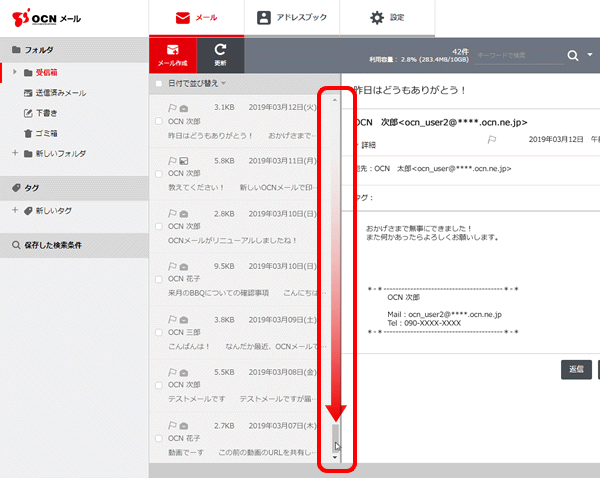Click the read-status icon on 2.8KB mail
This screenshot has width=600, height=478.
point(184,214)
